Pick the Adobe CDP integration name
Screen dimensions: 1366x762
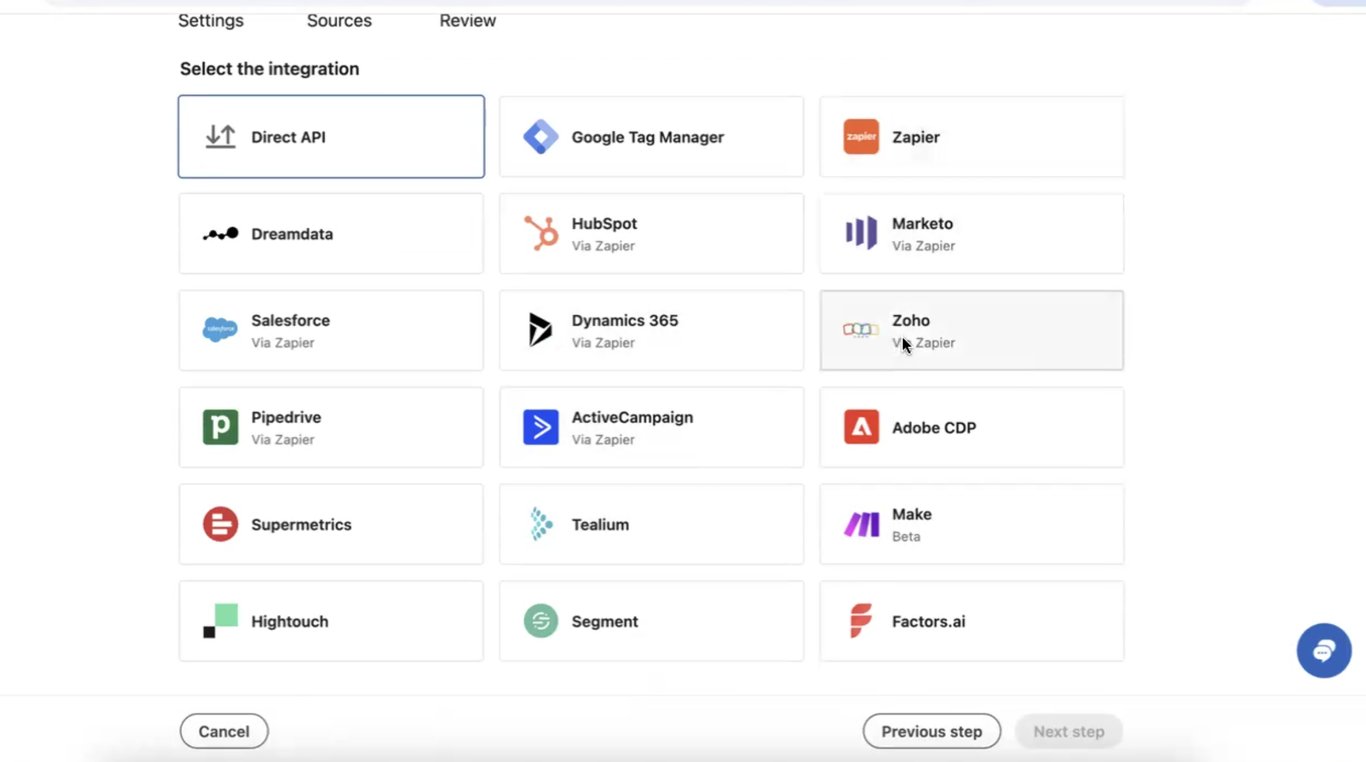pyautogui.click(x=934, y=427)
